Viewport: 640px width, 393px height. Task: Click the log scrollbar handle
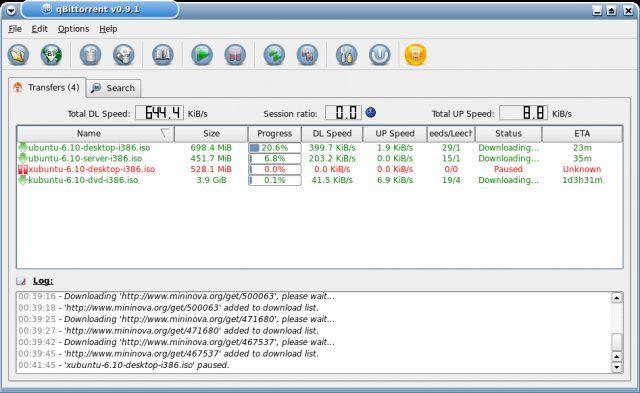pos(616,342)
